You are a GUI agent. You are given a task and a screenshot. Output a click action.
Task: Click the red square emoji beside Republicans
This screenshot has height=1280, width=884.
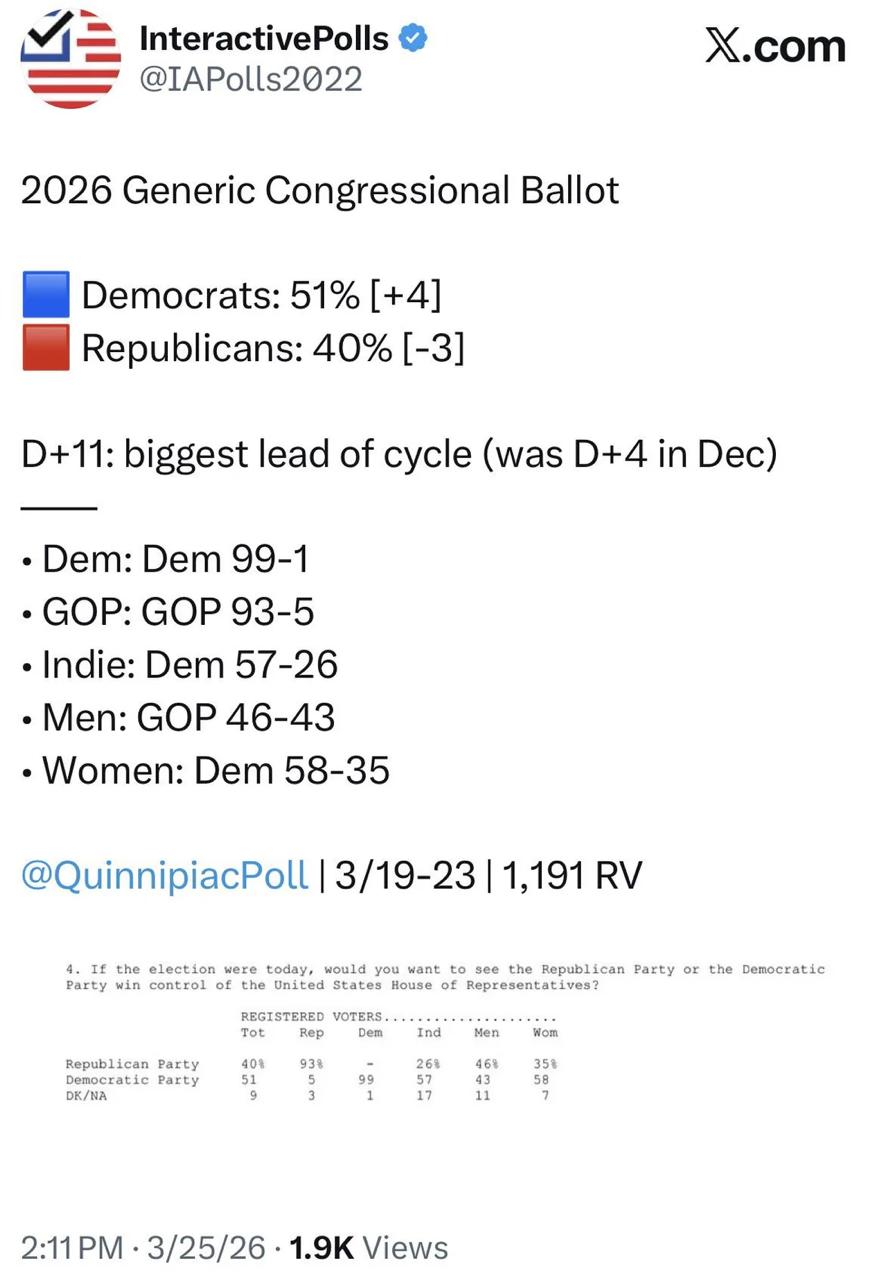point(46,348)
